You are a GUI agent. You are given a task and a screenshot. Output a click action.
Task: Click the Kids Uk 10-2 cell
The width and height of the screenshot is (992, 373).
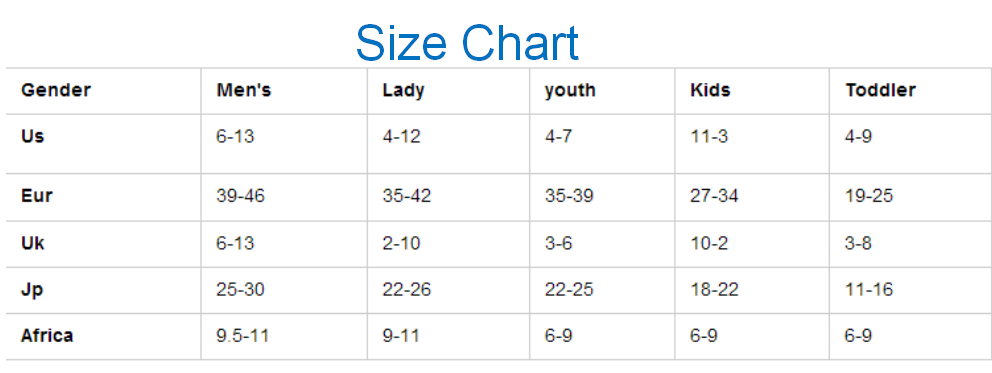point(752,243)
